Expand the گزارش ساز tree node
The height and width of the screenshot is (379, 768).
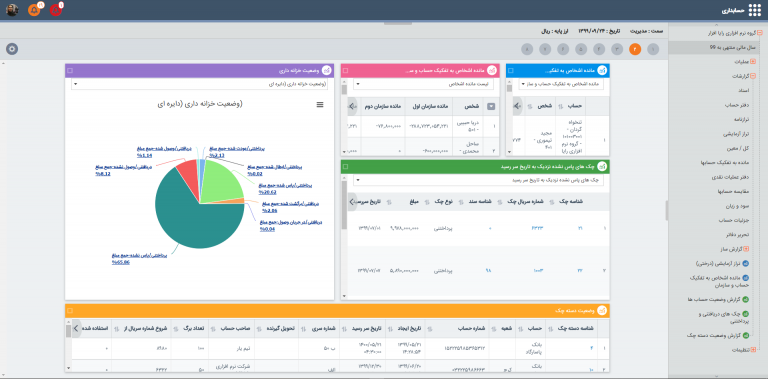746,249
